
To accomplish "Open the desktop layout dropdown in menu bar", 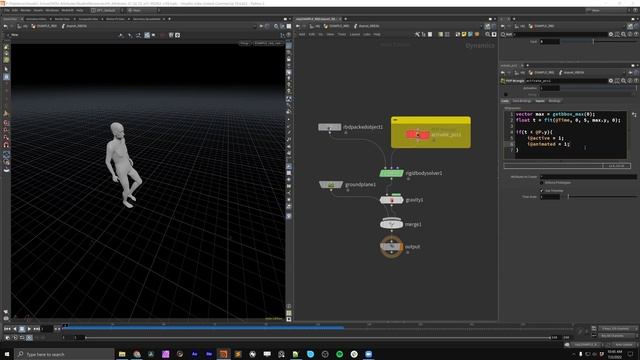I will point(106,10).
